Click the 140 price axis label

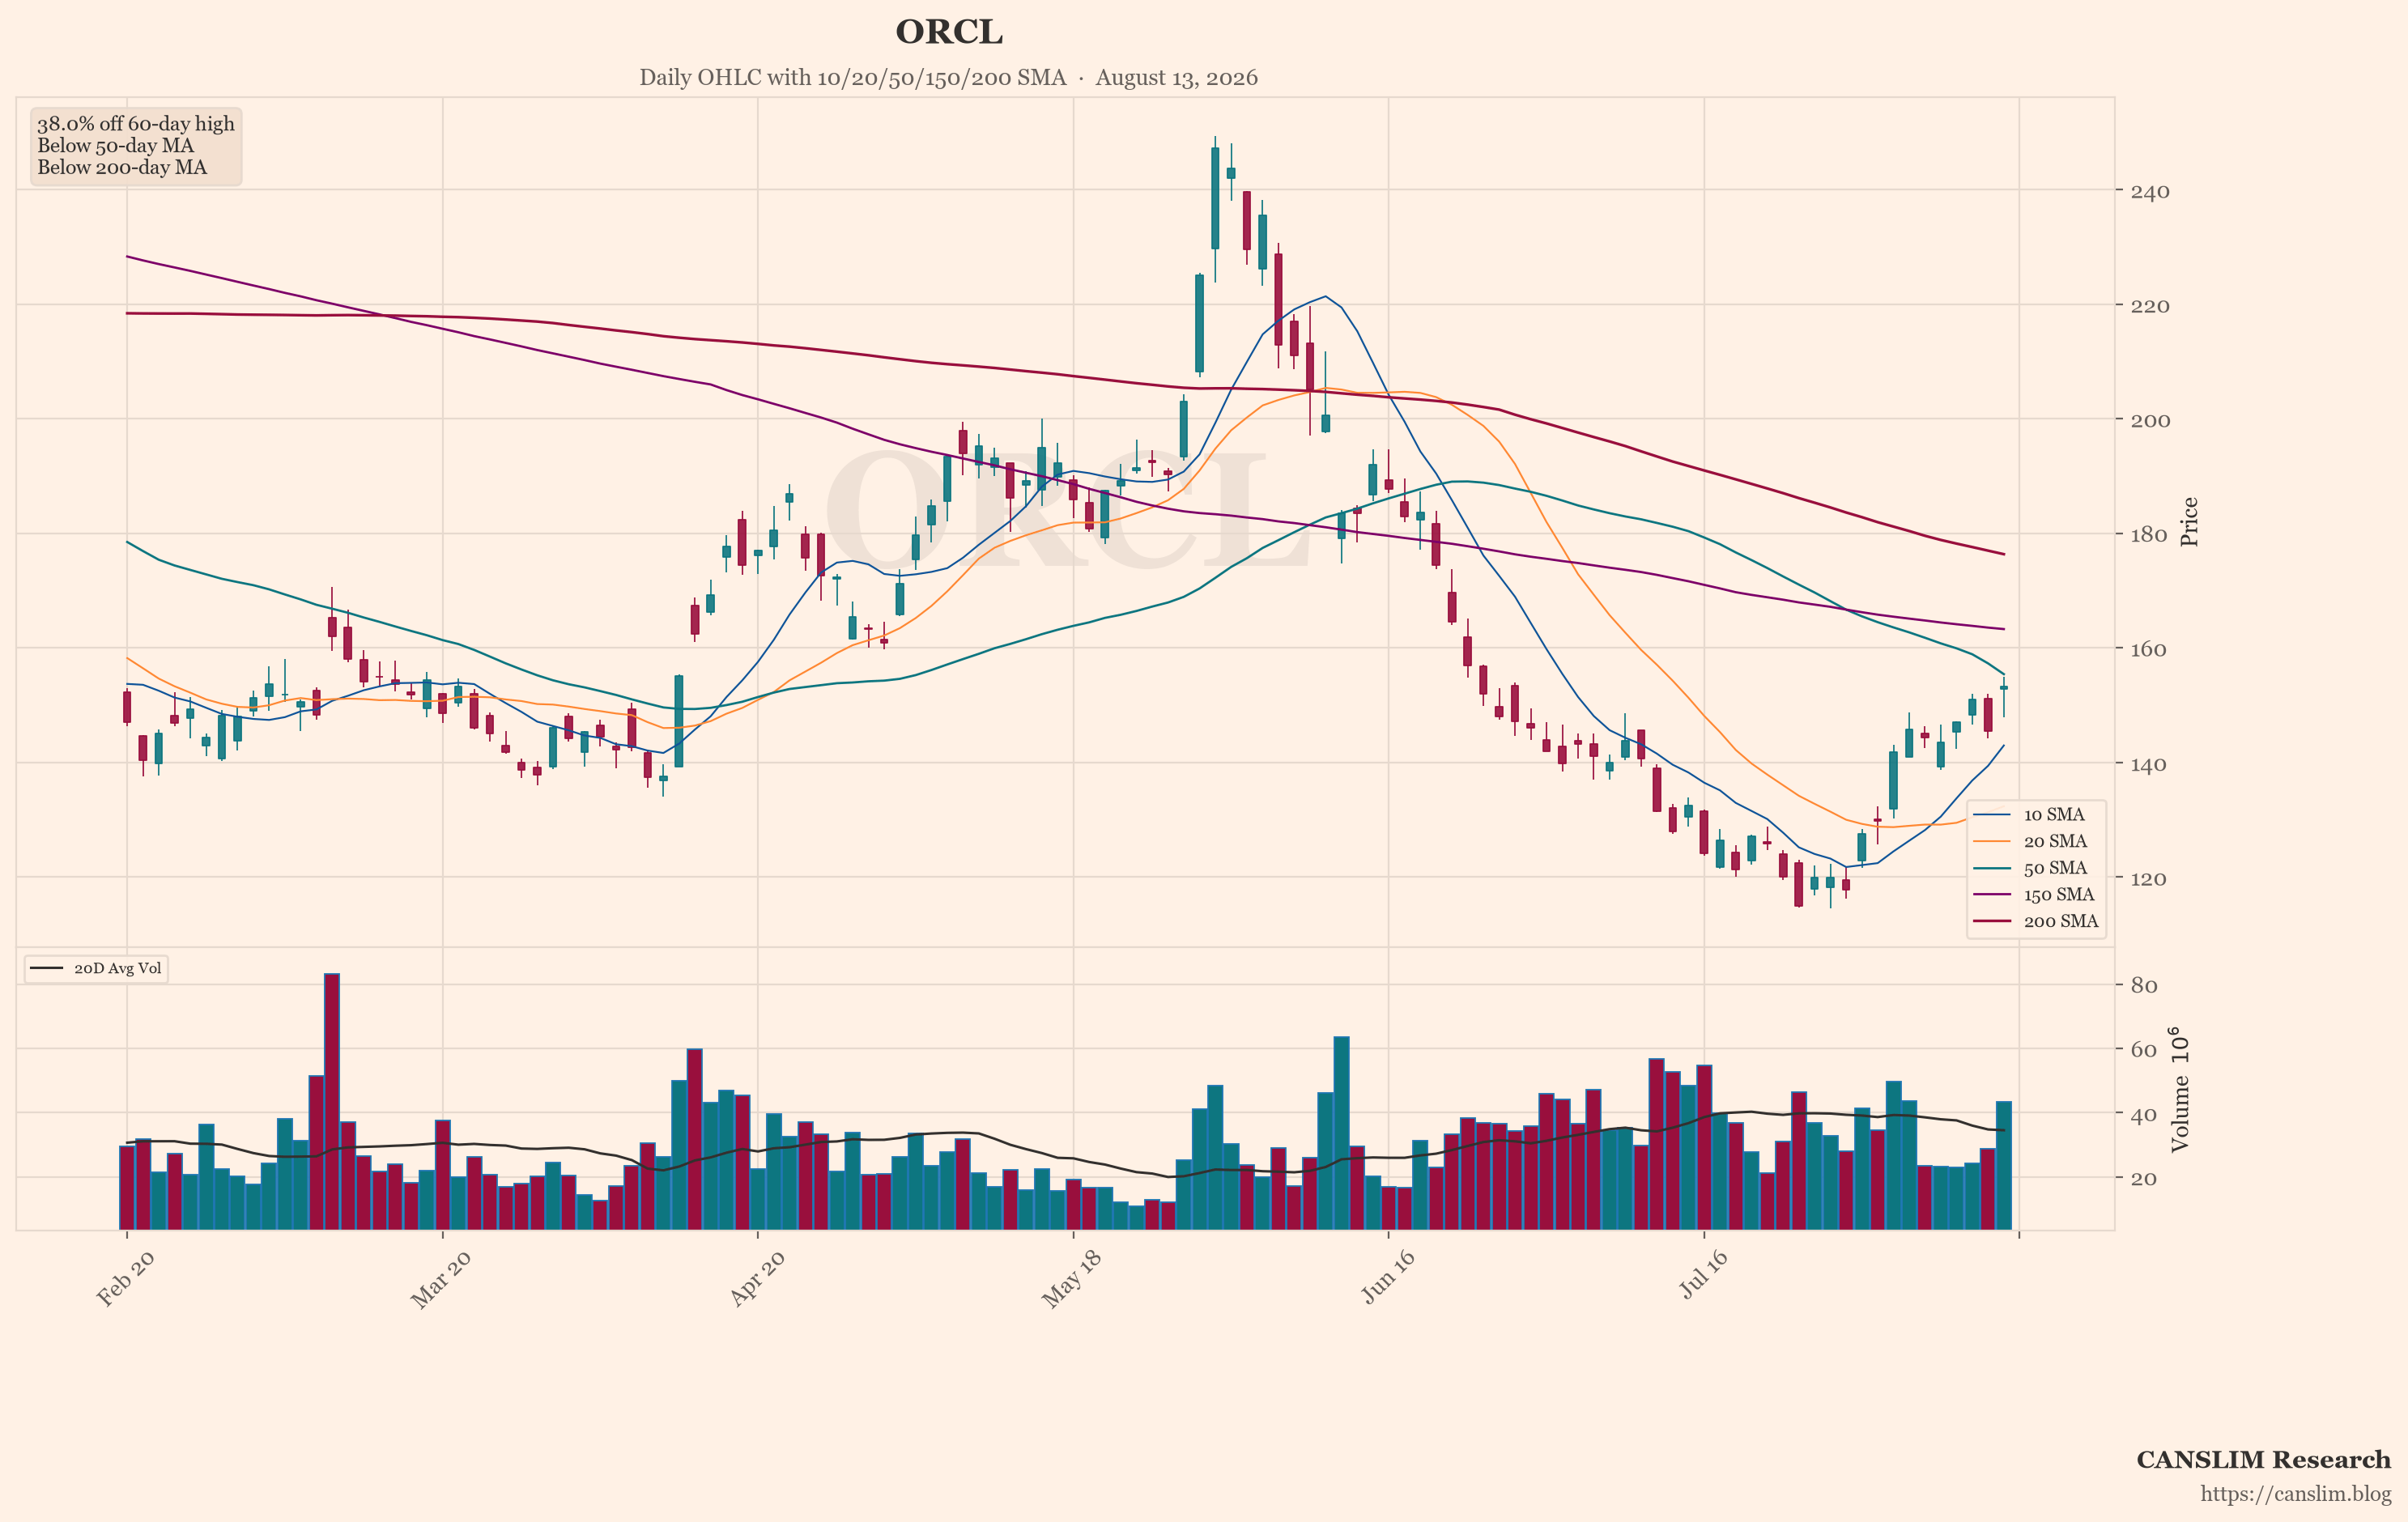[x=2149, y=765]
